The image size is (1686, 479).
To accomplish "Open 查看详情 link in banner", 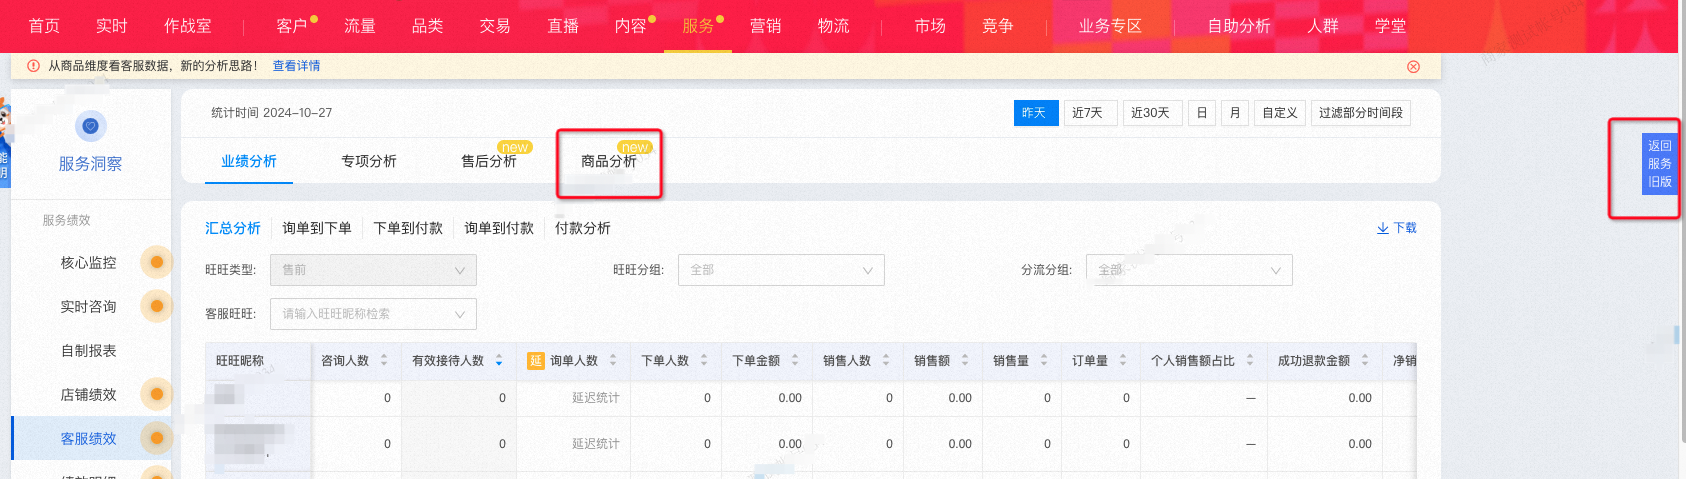I will click(x=296, y=66).
